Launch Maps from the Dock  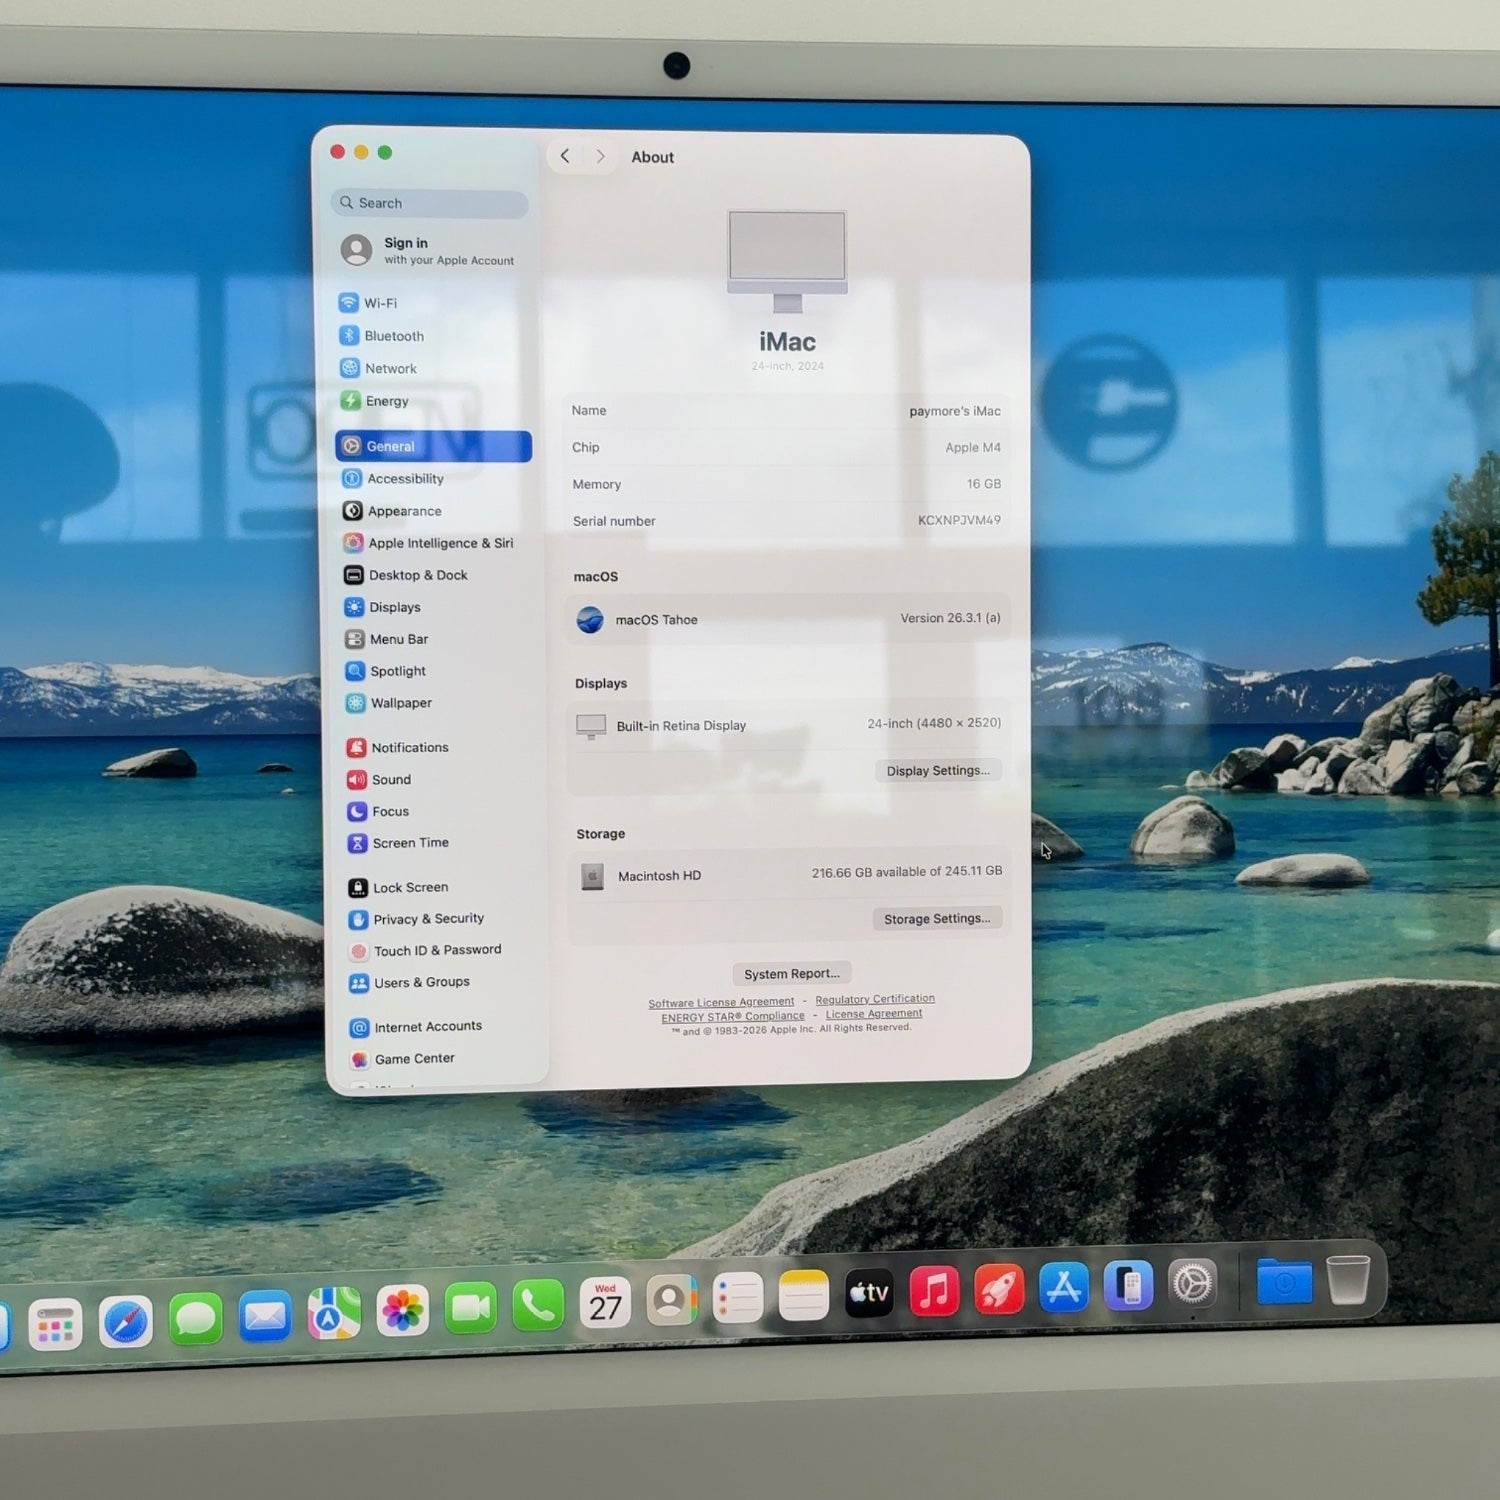(x=334, y=1313)
